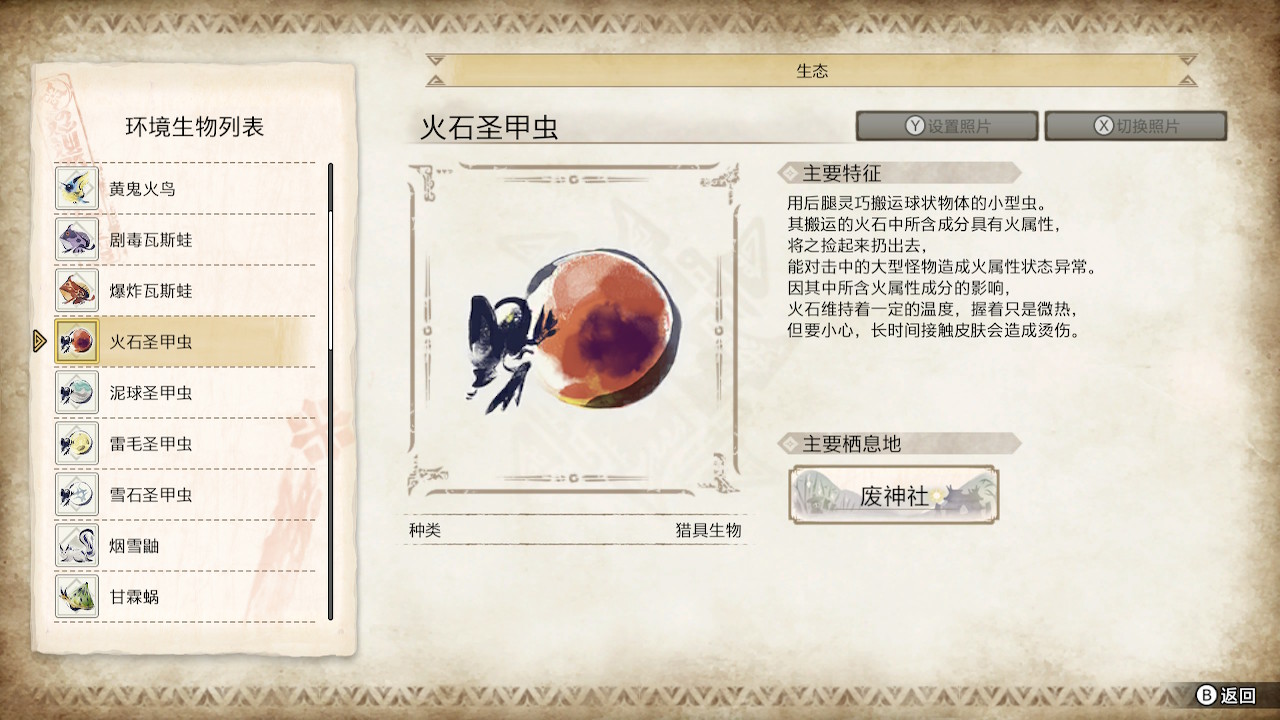The width and height of the screenshot is (1280, 720).
Task: Open the 废神社 habitat banner
Action: click(893, 494)
